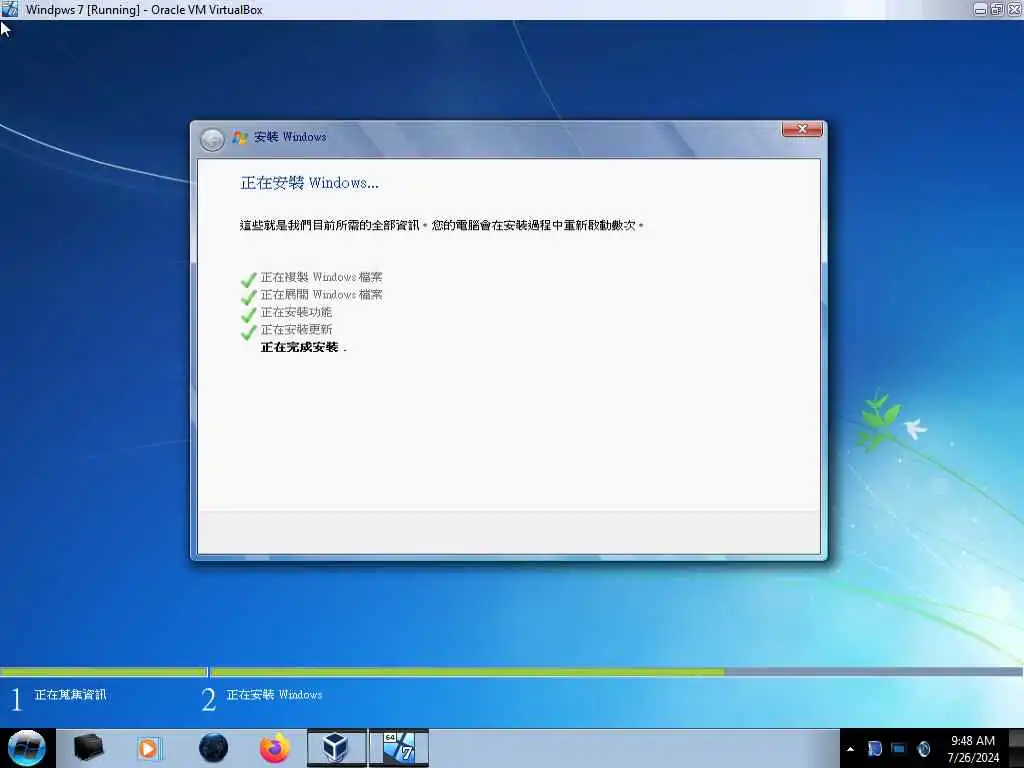Viewport: 1024px width, 768px height.
Task: Click the stage 2 正在安裝 Windows label
Action: point(274,695)
